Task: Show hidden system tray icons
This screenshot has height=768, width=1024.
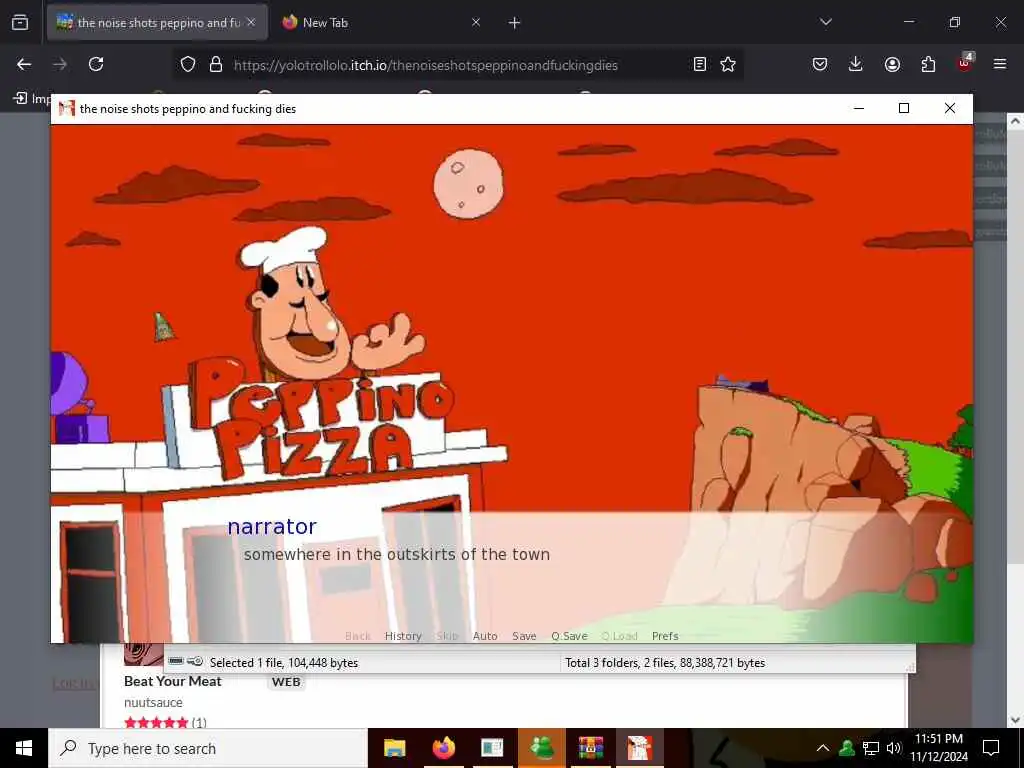Action: click(x=823, y=748)
